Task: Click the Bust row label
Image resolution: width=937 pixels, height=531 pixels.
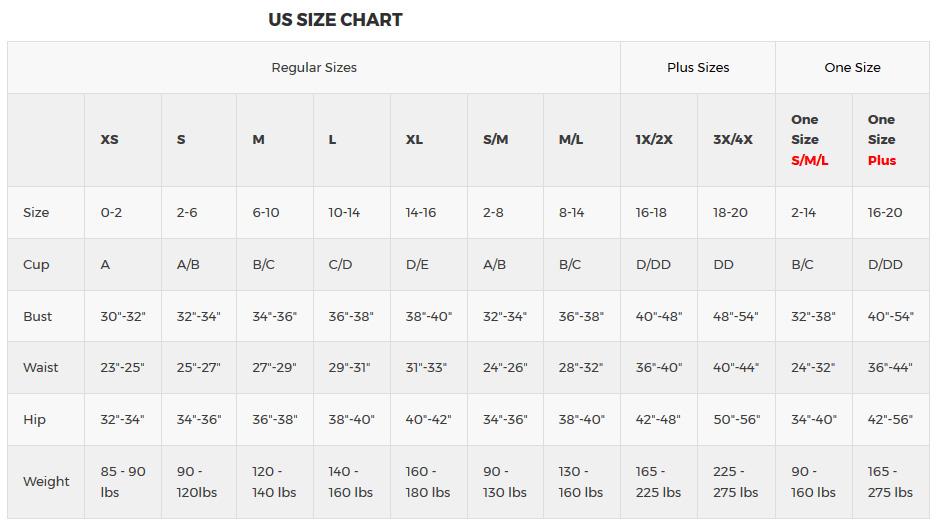Action: 38,317
